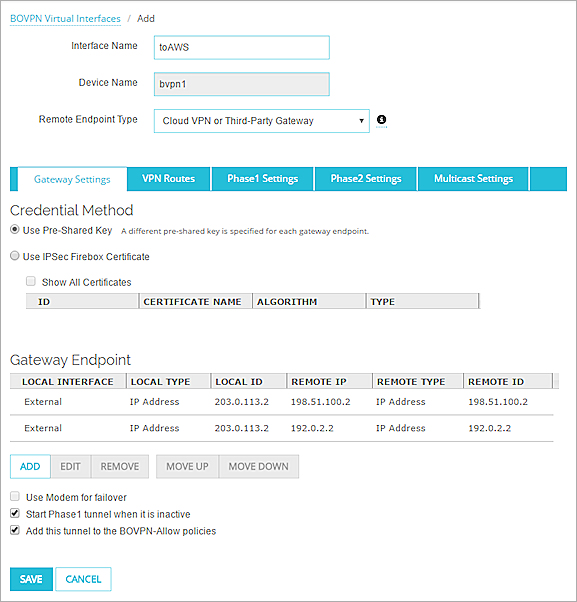
Task: Toggle Add this tunnel to BOVPN-Allow policies
Action: click(x=15, y=530)
